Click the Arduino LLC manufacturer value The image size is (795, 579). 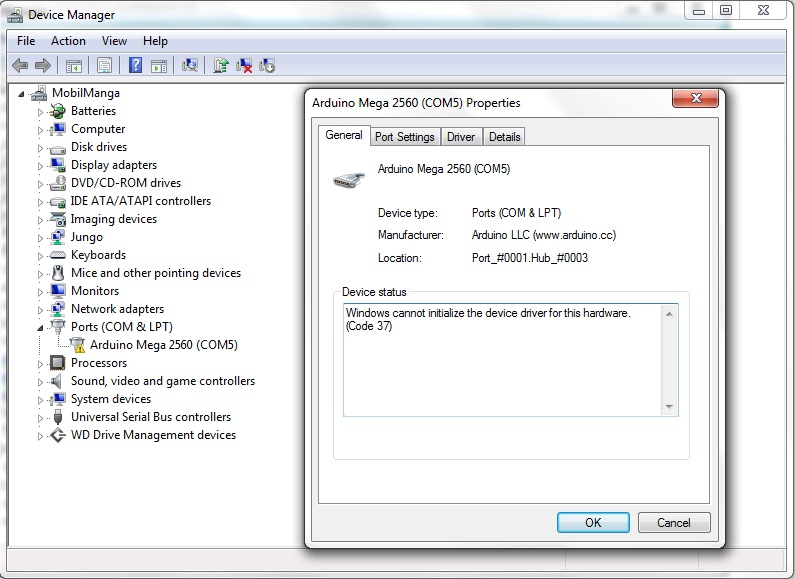(x=544, y=235)
